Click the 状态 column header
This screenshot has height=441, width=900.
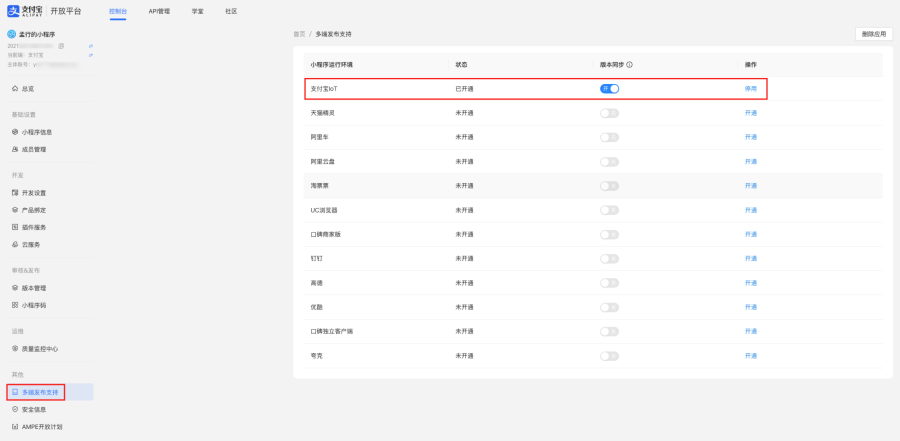[x=461, y=65]
